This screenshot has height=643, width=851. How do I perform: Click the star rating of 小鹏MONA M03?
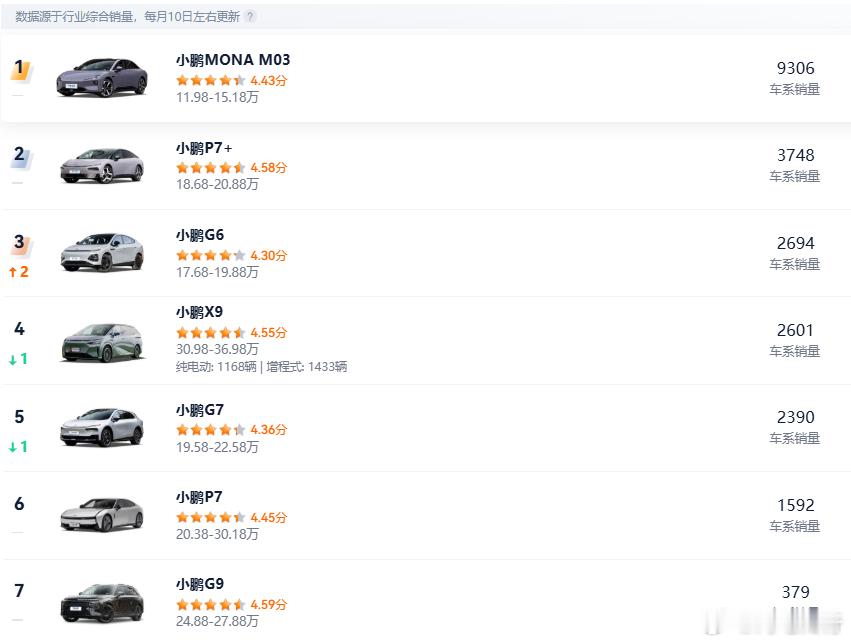[x=210, y=80]
